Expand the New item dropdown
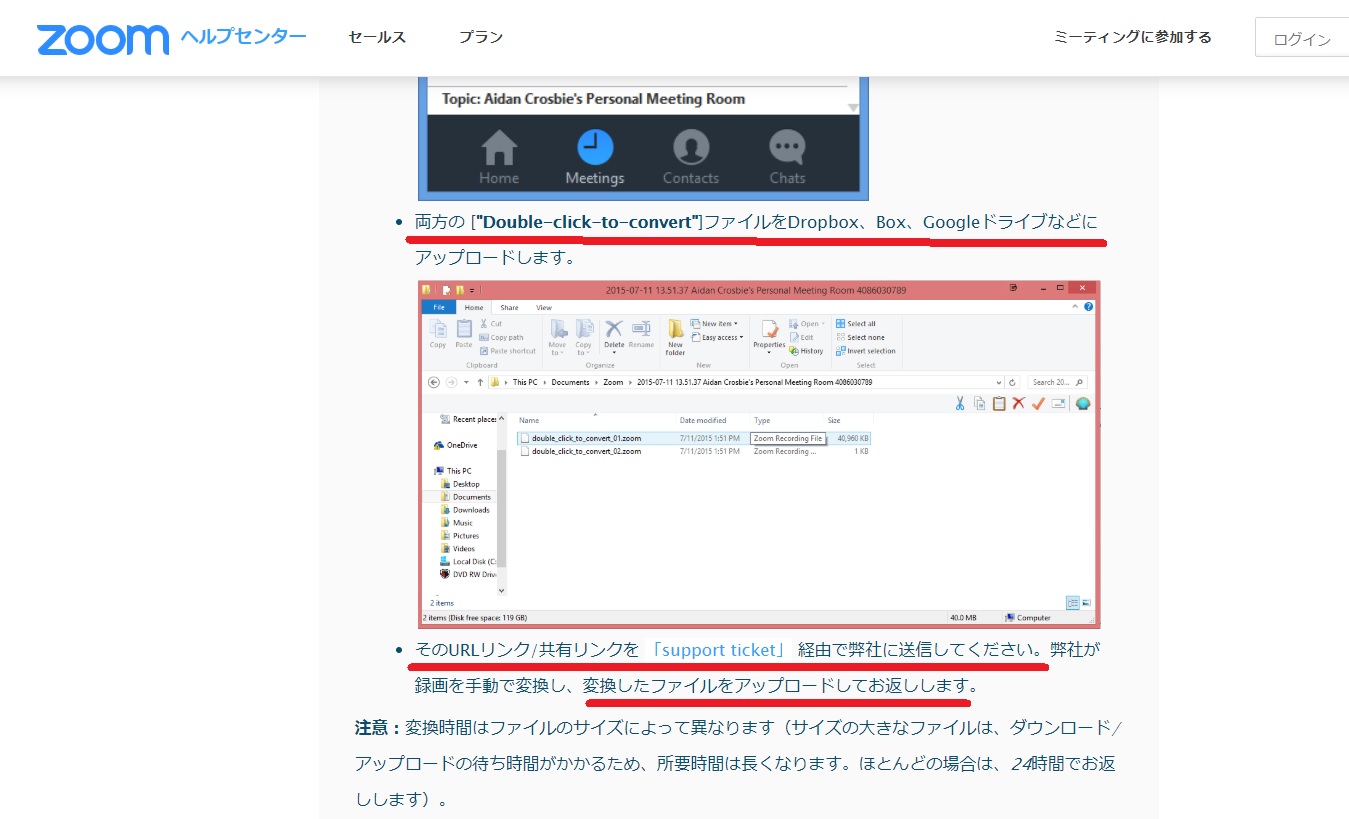This screenshot has height=819, width=1349. click(734, 322)
